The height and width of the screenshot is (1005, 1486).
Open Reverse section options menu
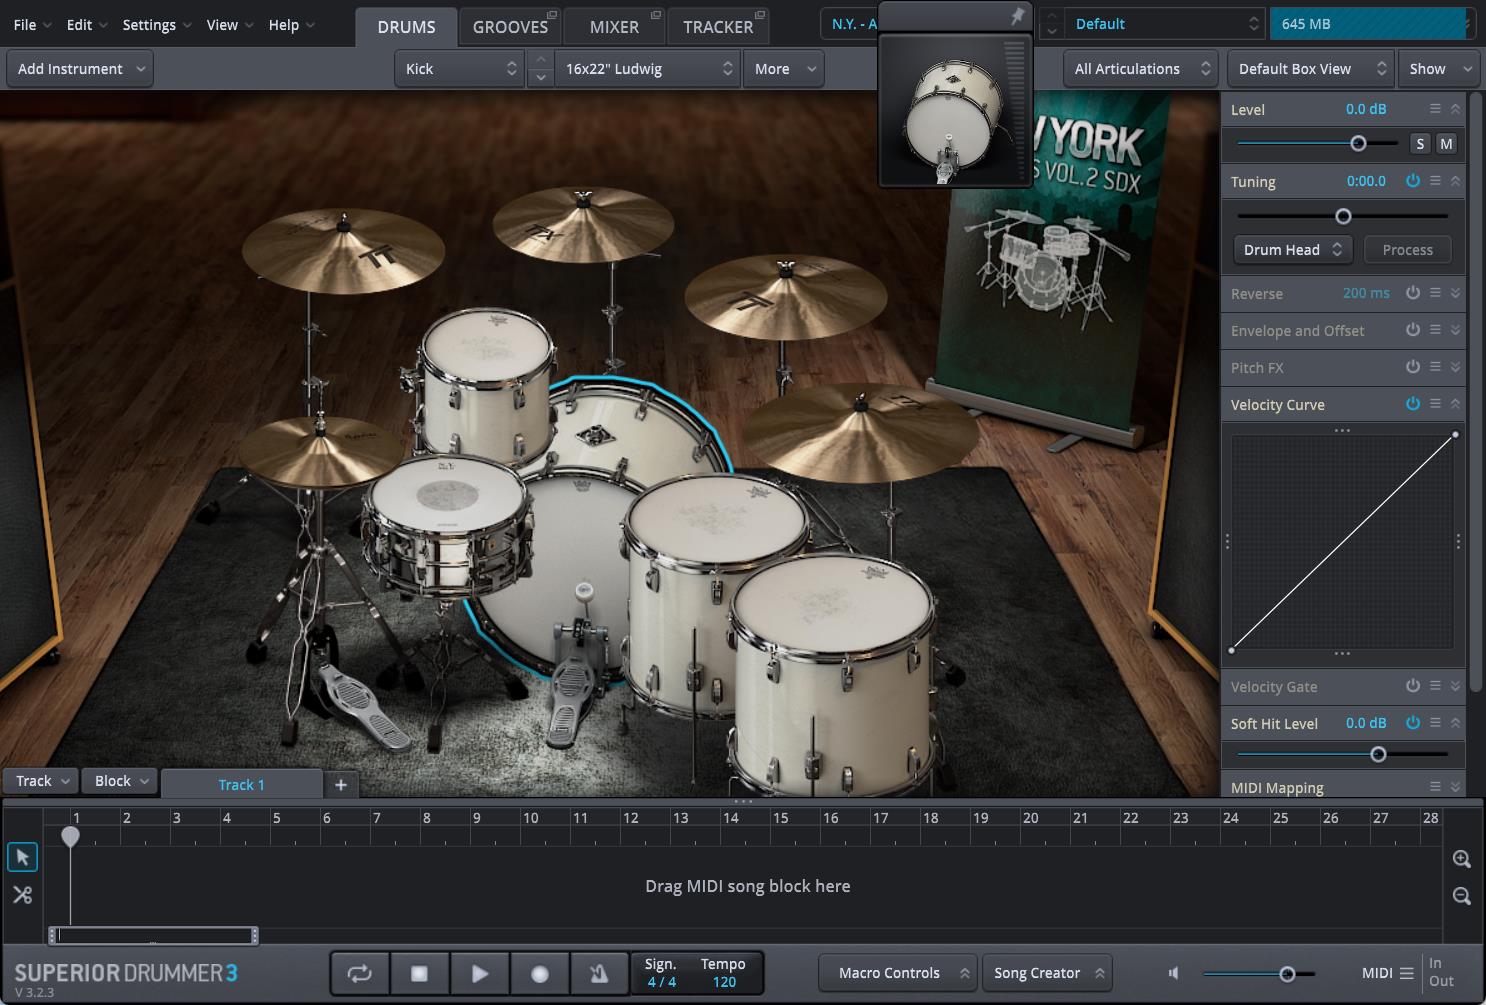[x=1435, y=293]
